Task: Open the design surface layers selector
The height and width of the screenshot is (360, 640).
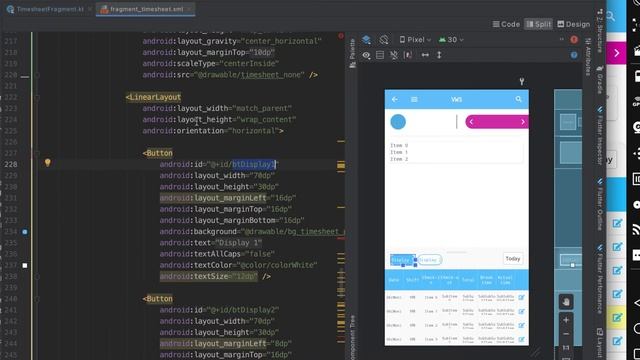Action: pyautogui.click(x=366, y=40)
